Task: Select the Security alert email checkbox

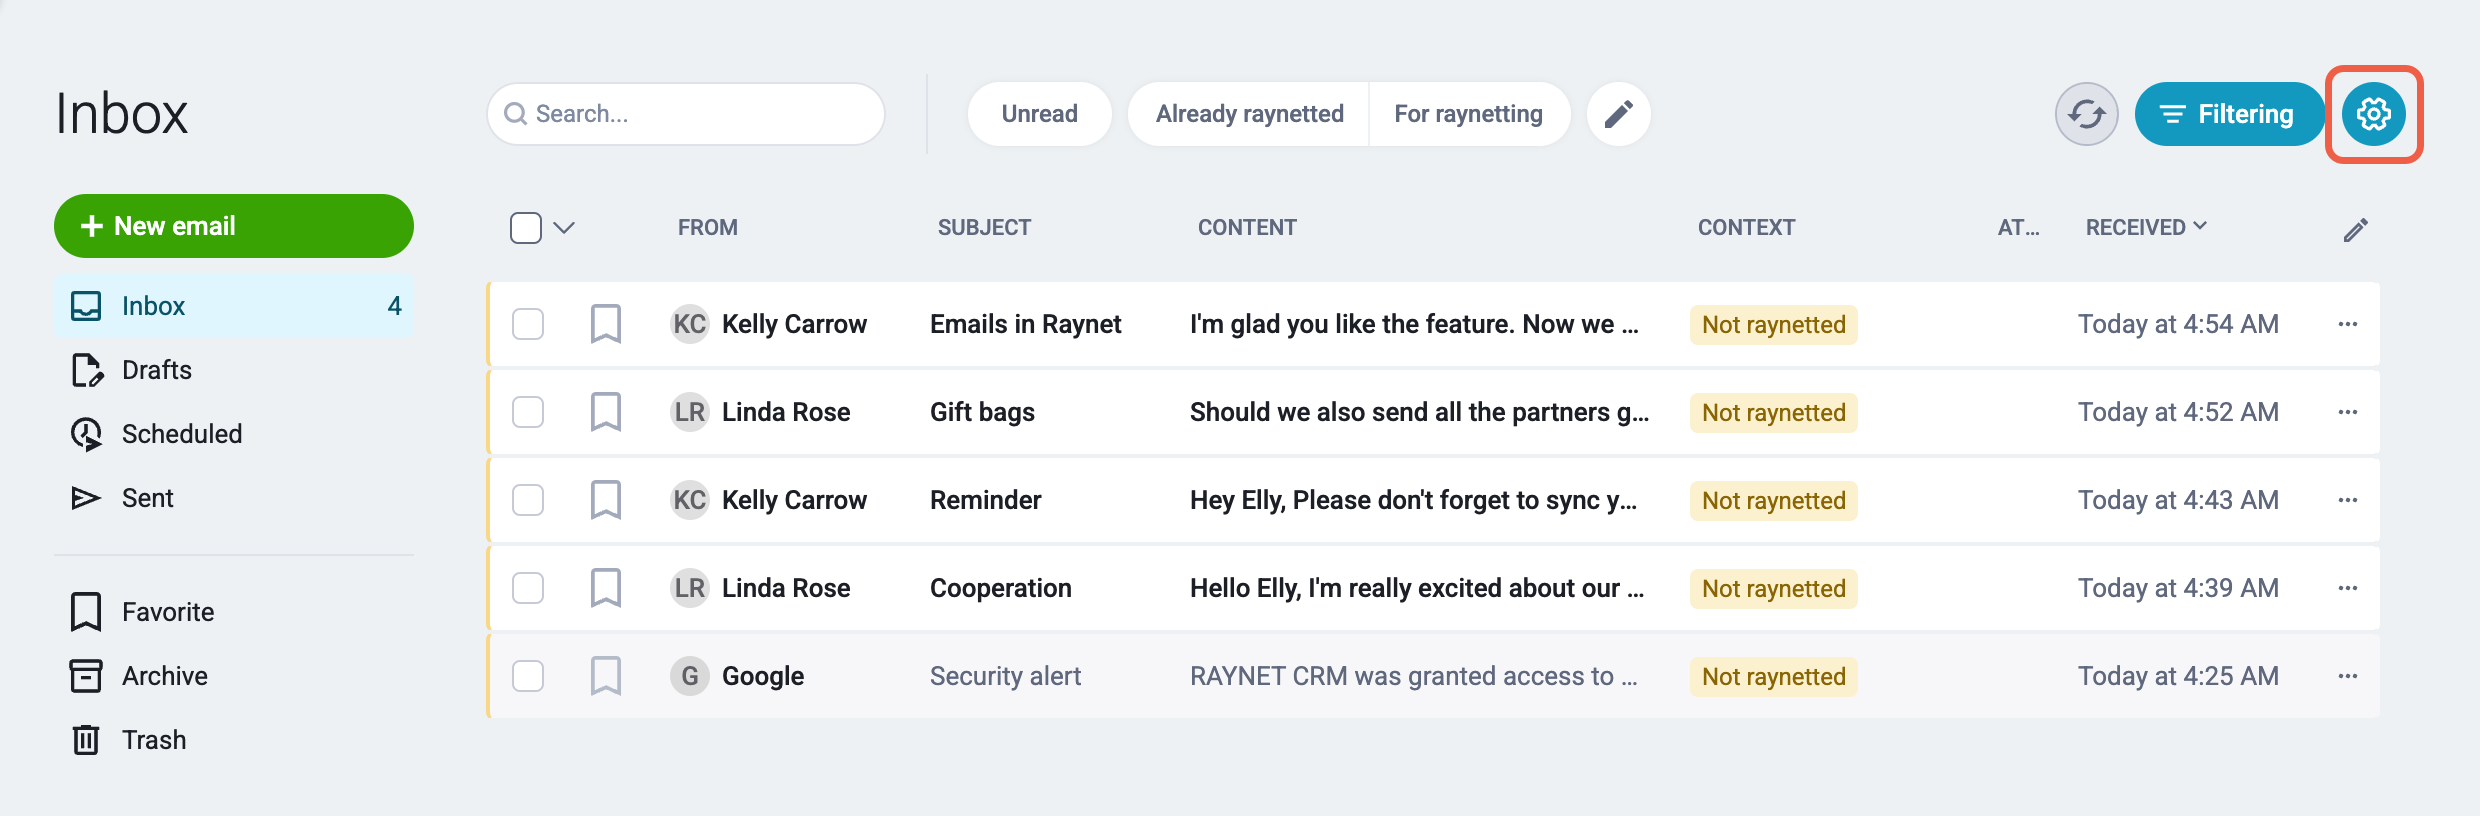Action: (528, 676)
